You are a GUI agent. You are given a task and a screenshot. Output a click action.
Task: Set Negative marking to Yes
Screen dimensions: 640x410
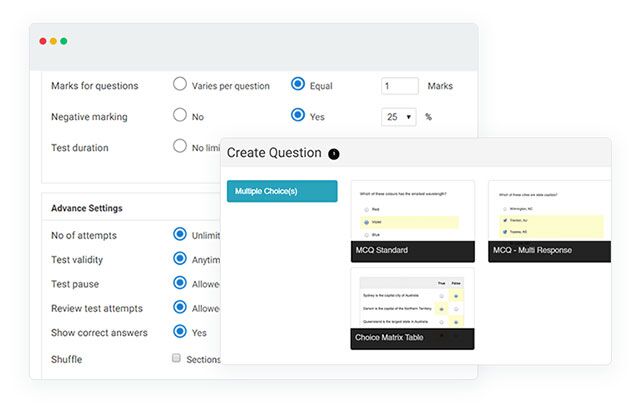(x=298, y=115)
